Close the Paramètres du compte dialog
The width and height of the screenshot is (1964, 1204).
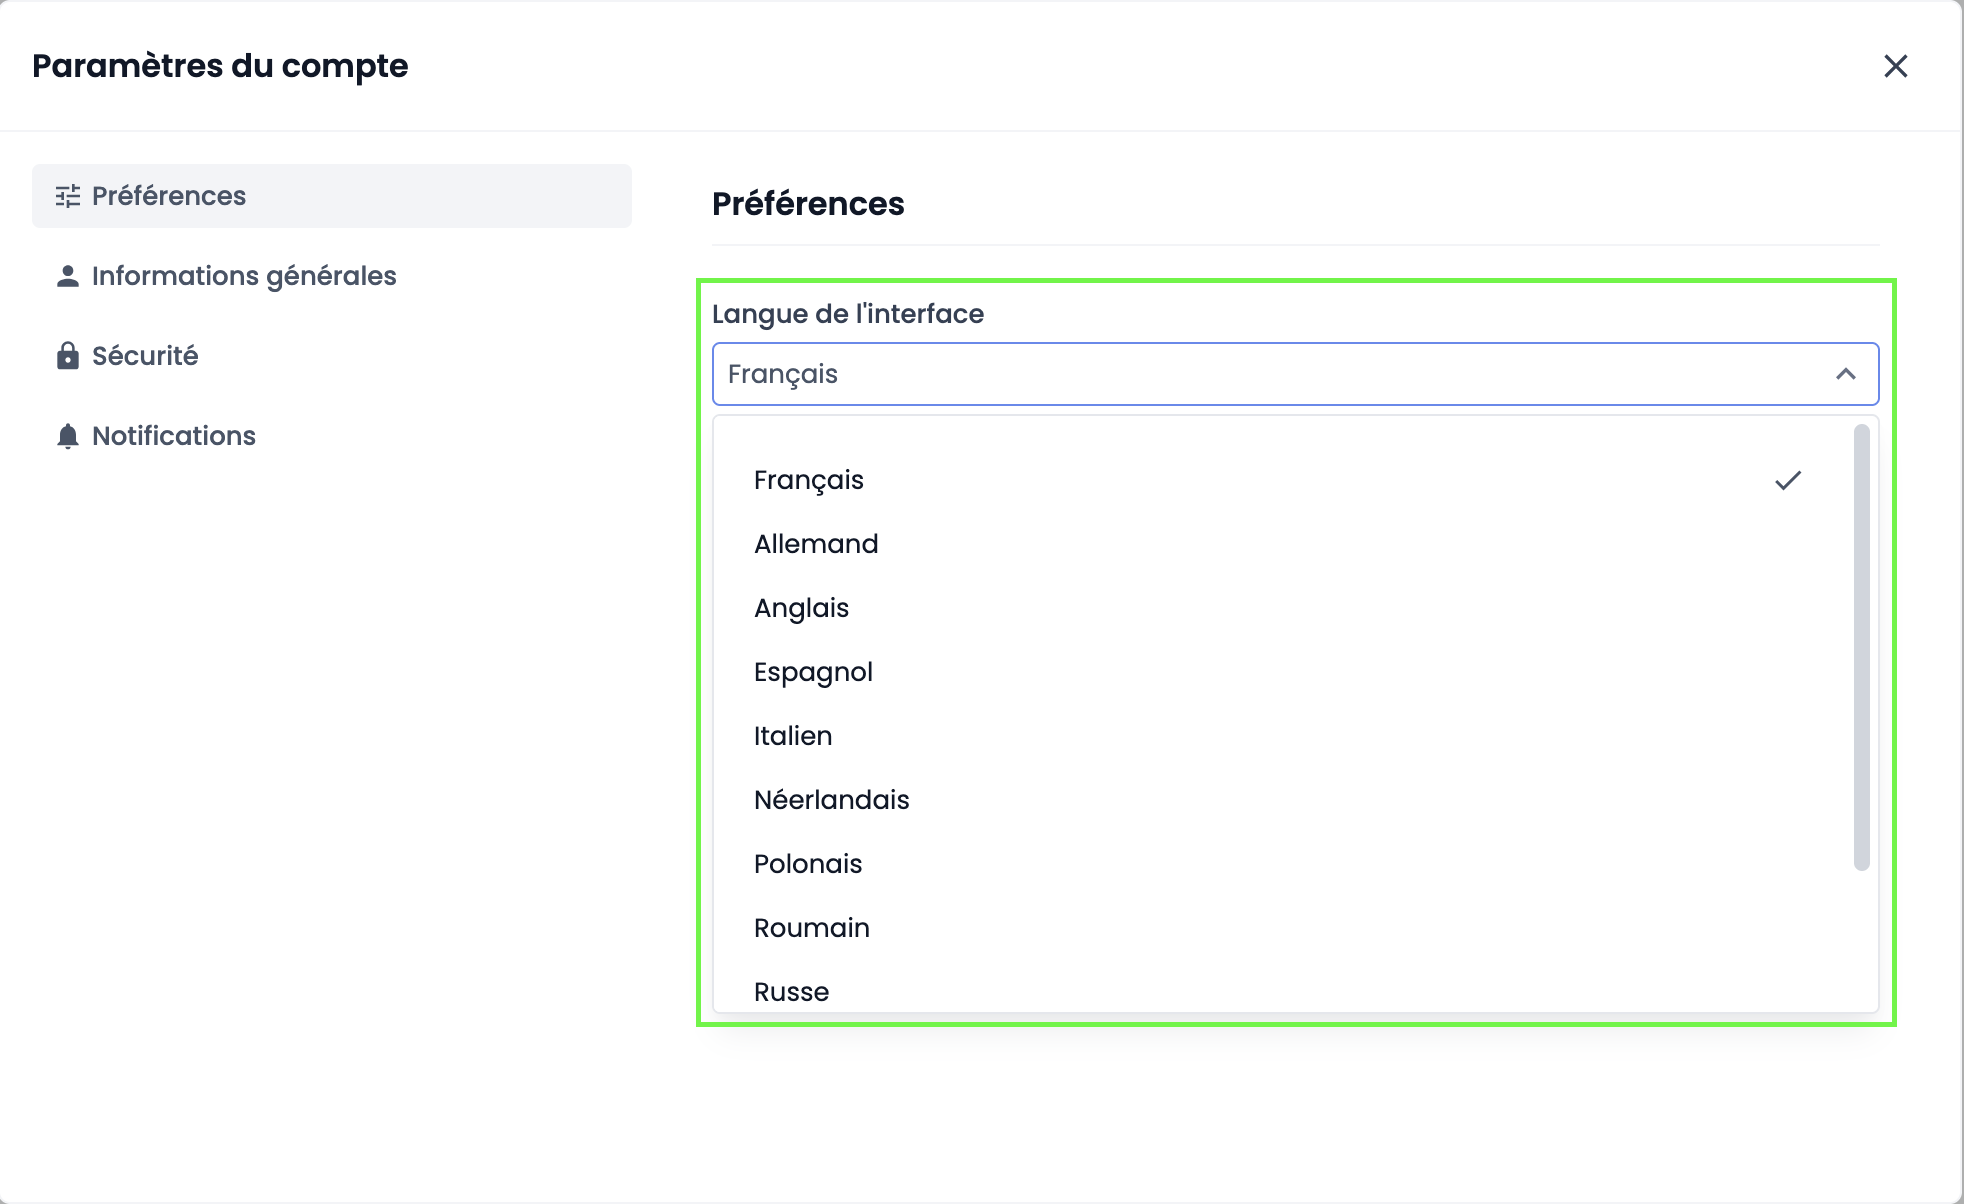(x=1895, y=66)
